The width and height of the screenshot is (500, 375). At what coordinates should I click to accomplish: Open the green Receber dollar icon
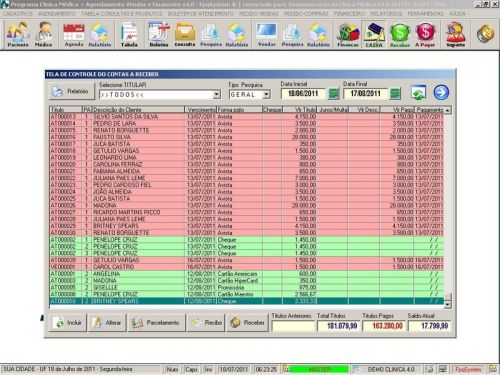tap(400, 34)
